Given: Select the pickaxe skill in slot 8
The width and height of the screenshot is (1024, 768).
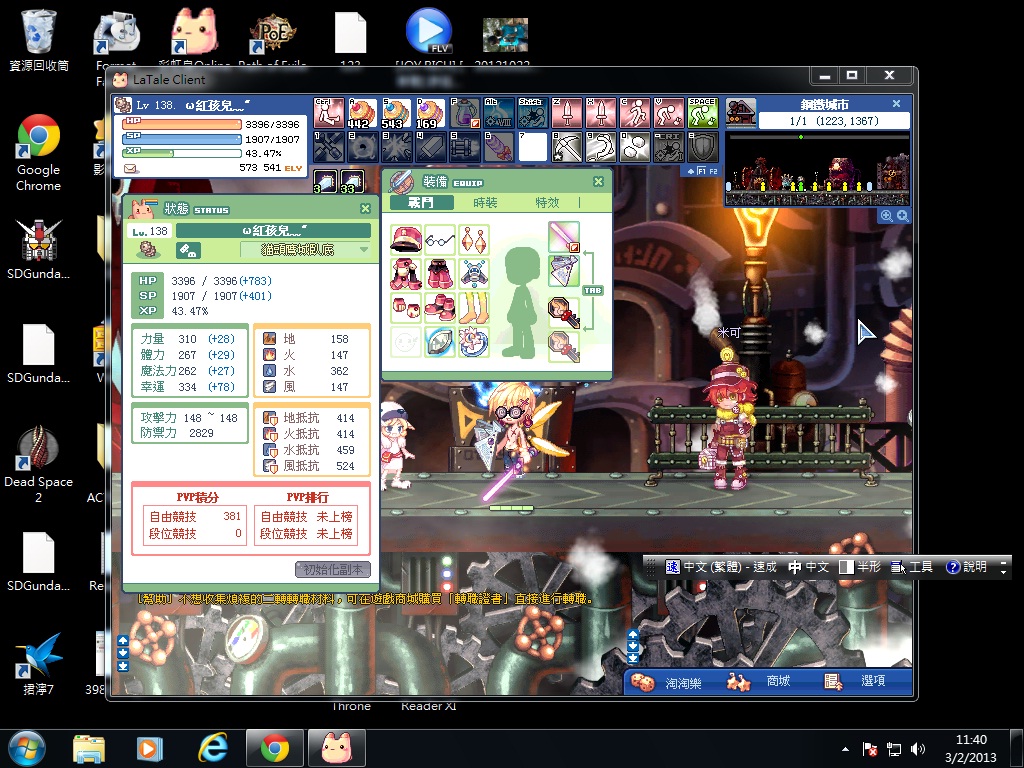Looking at the screenshot, I should pyautogui.click(x=567, y=147).
